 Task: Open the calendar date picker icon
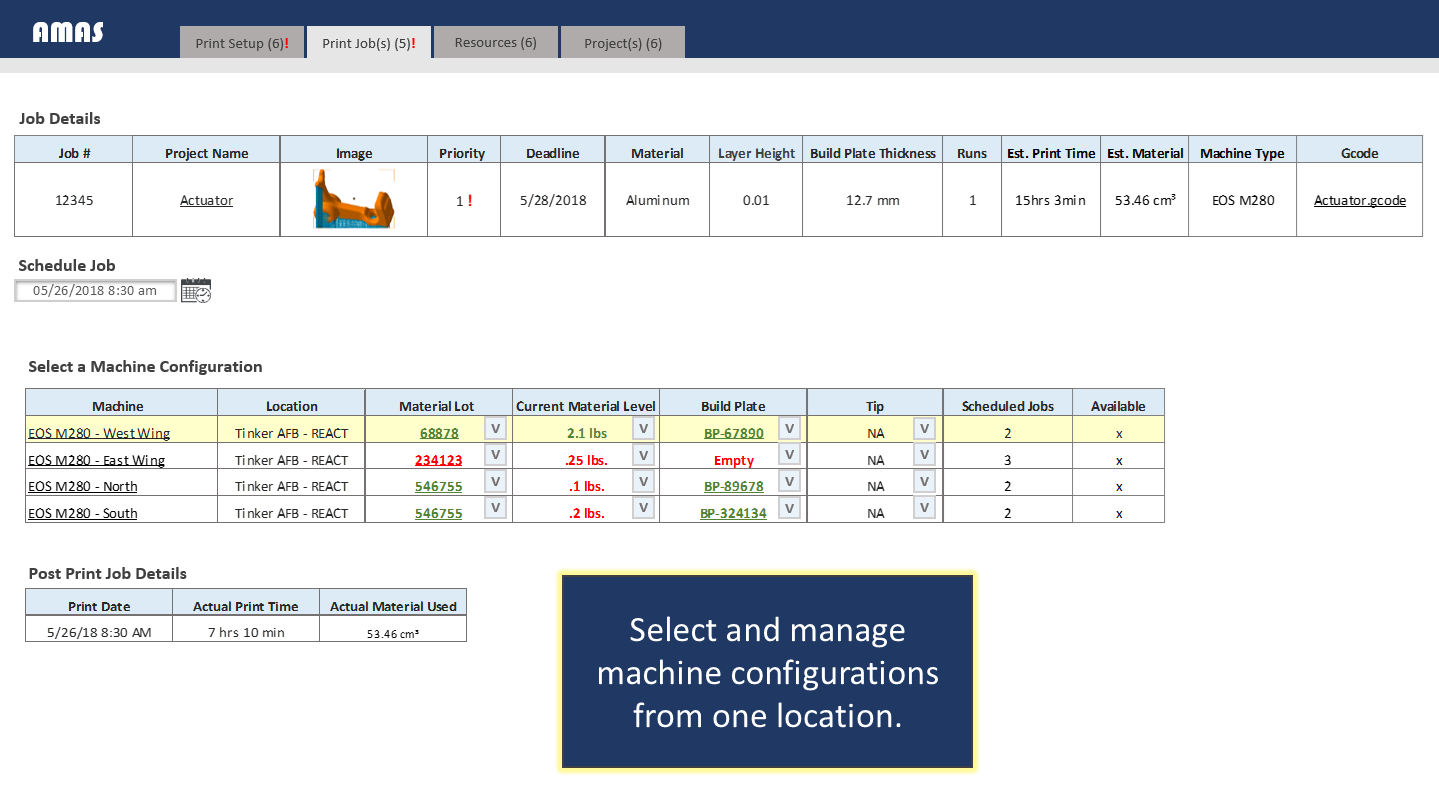point(196,291)
